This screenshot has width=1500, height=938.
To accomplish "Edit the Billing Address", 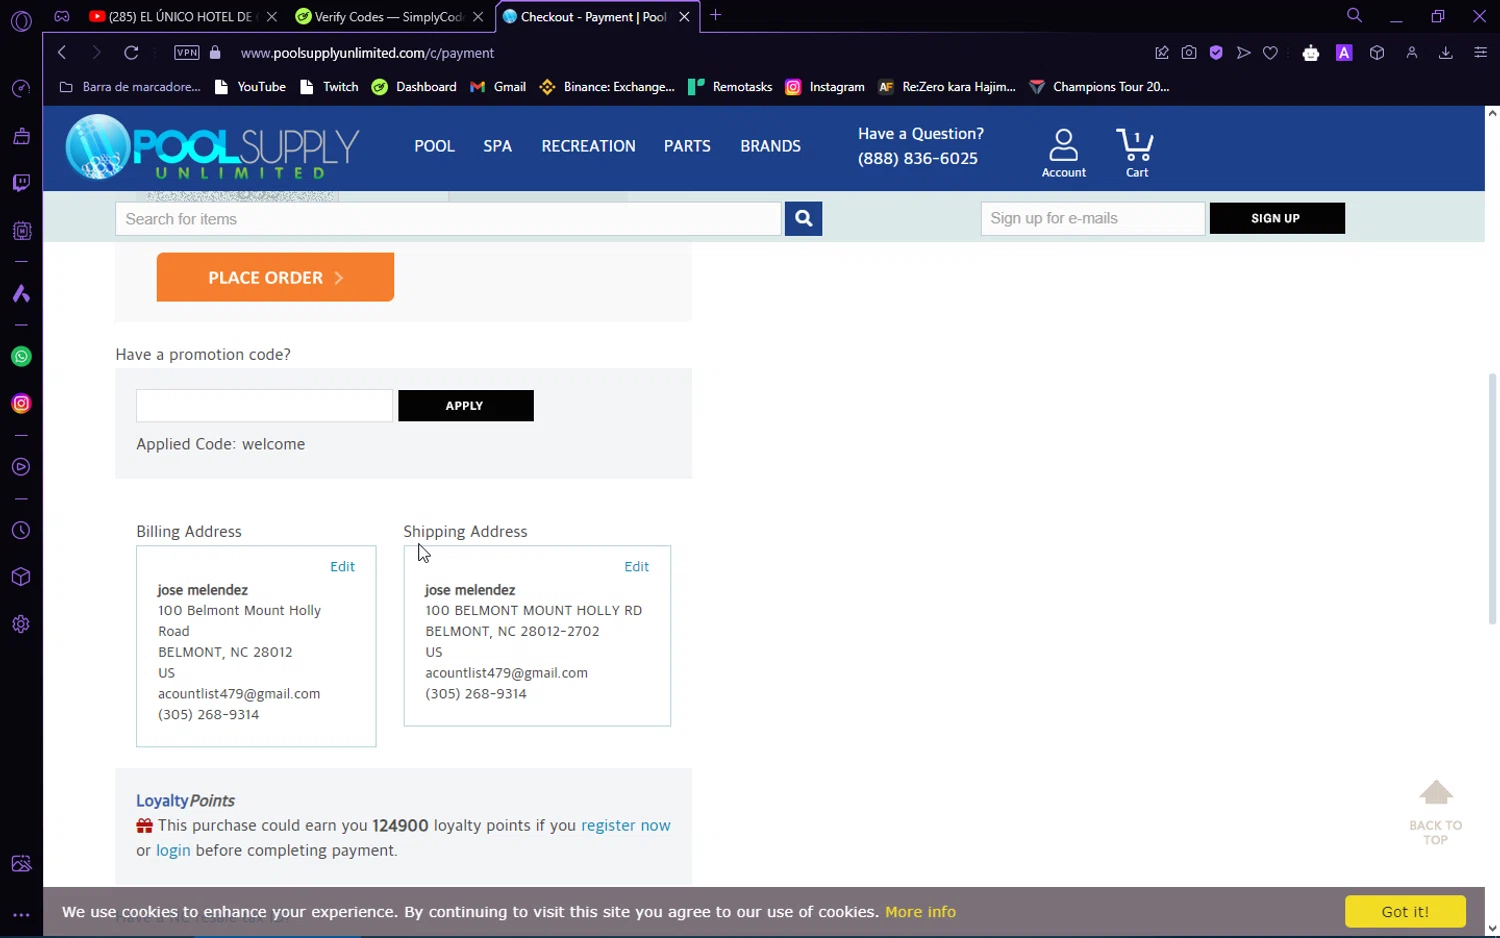I will [342, 566].
